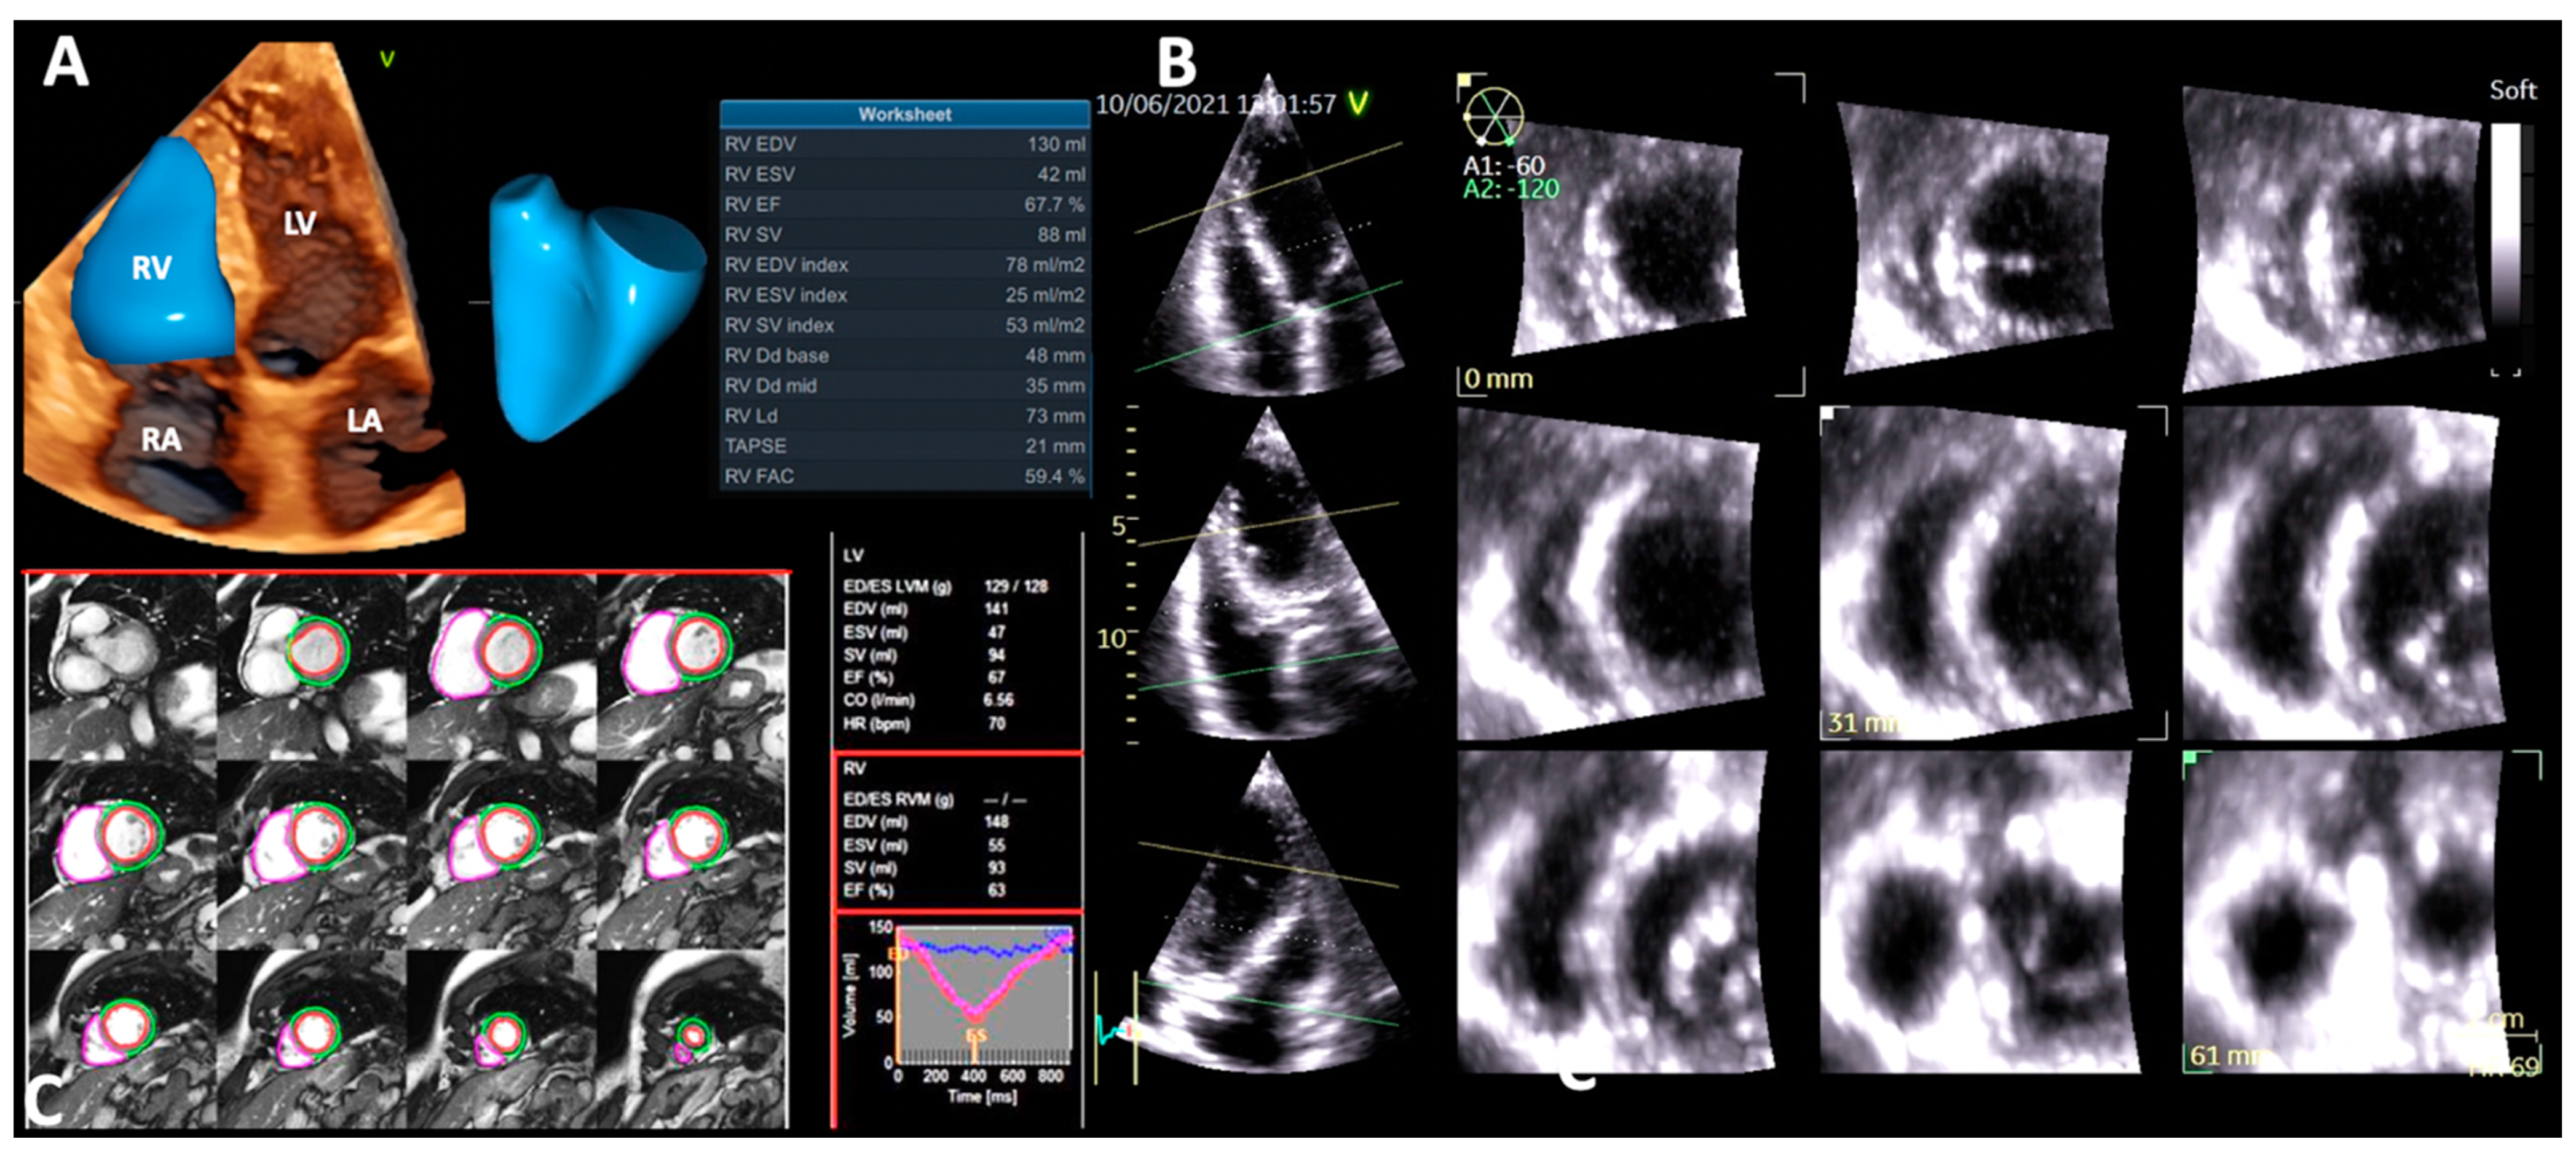
Task: Click the A2: -120 angle label
Action: [x=1510, y=189]
